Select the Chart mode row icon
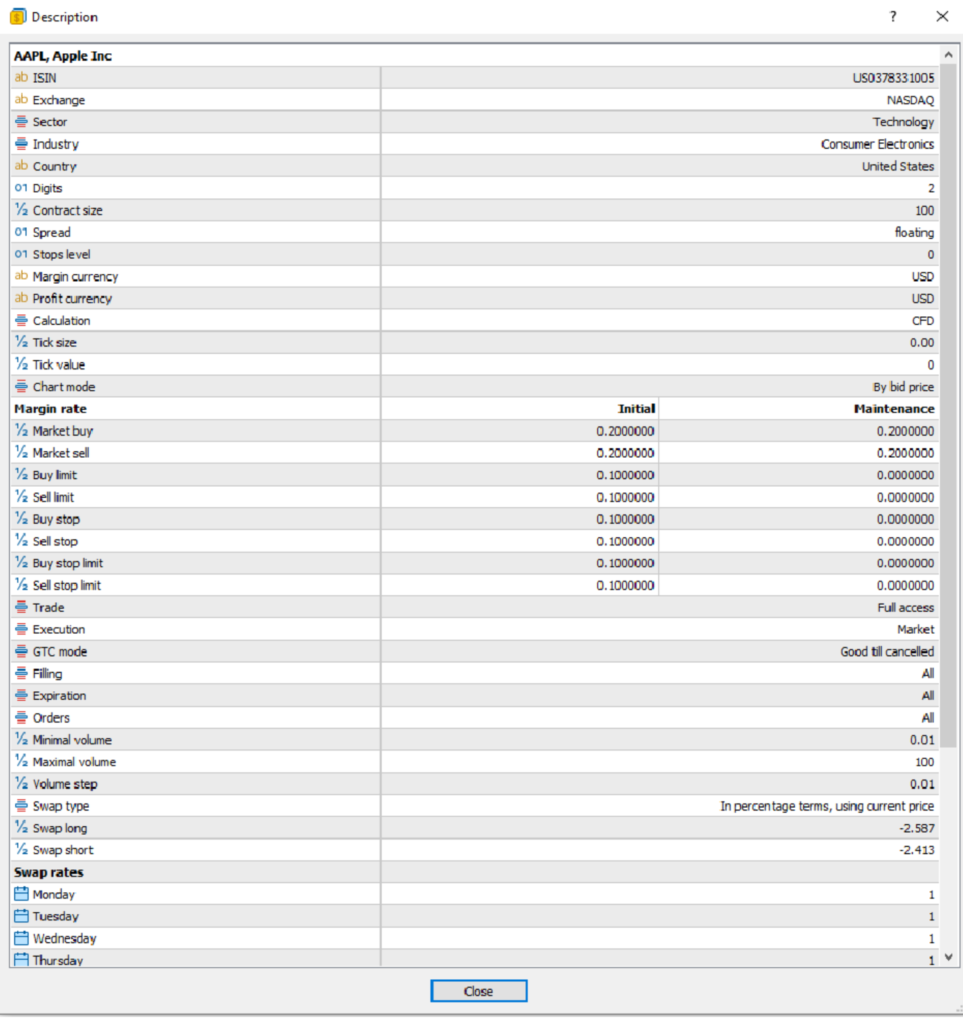The width and height of the screenshot is (963, 1024). point(22,387)
